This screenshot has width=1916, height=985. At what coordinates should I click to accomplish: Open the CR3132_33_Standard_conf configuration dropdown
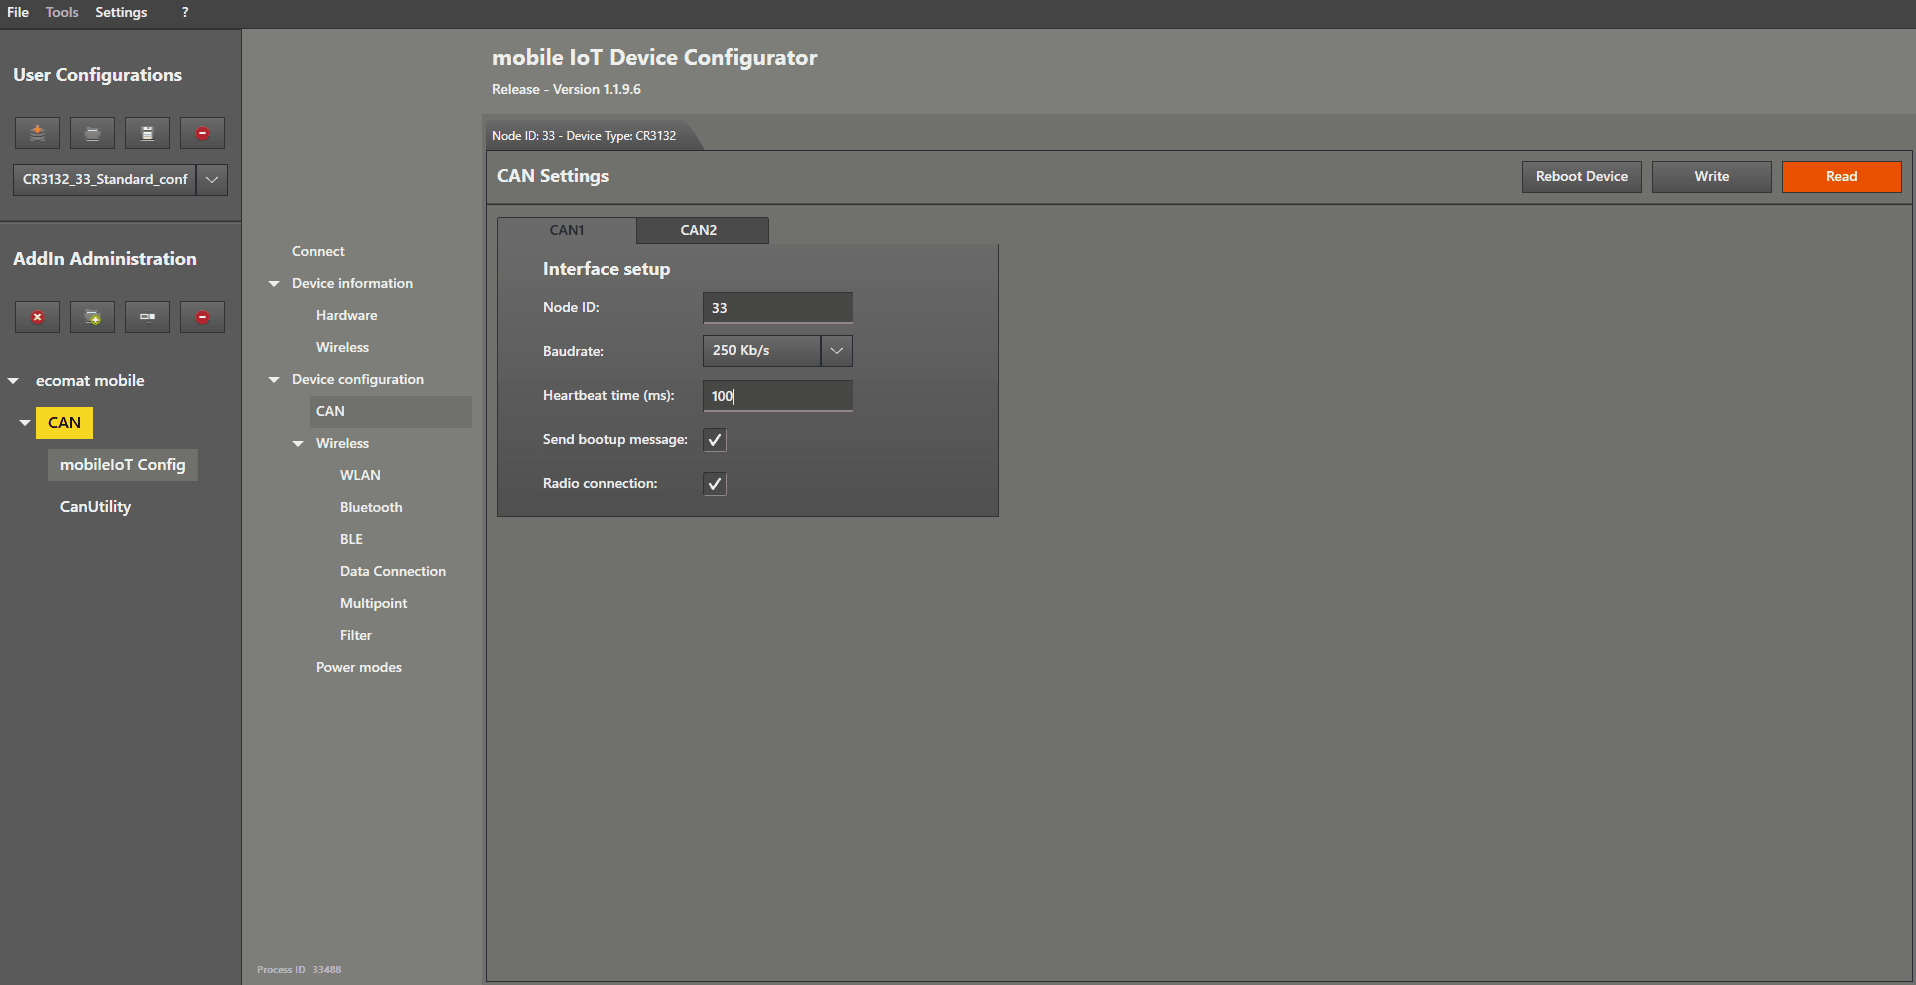coord(212,180)
